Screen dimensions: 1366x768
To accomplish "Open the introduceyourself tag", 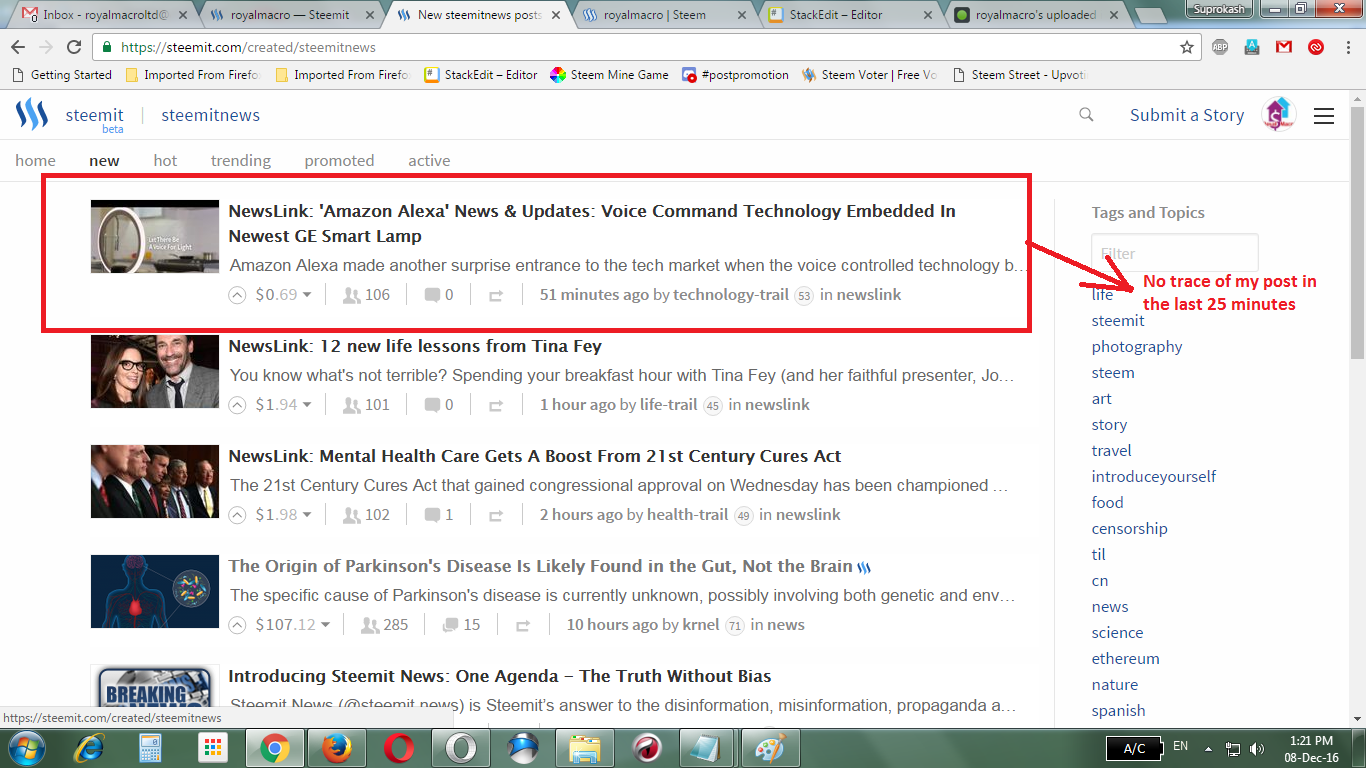I will pos(1154,477).
